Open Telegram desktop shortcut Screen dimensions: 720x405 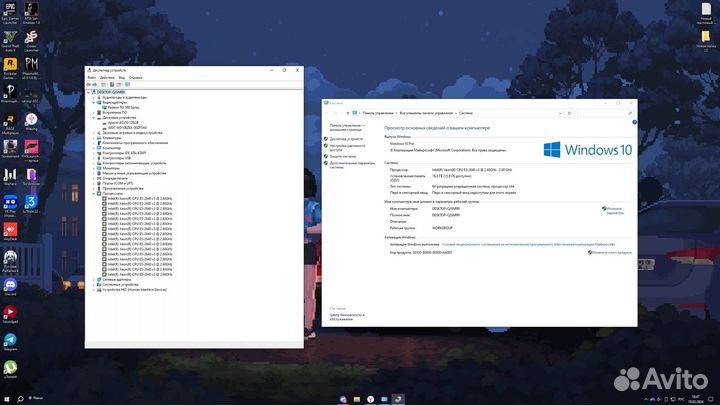click(10, 342)
